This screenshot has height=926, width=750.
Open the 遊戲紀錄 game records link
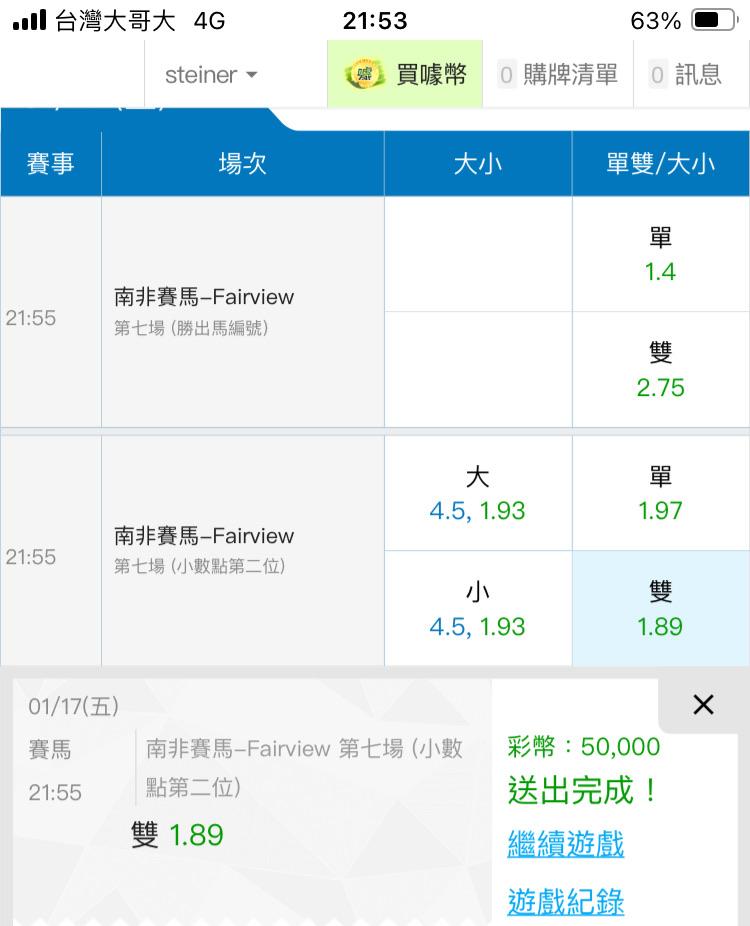pos(566,901)
